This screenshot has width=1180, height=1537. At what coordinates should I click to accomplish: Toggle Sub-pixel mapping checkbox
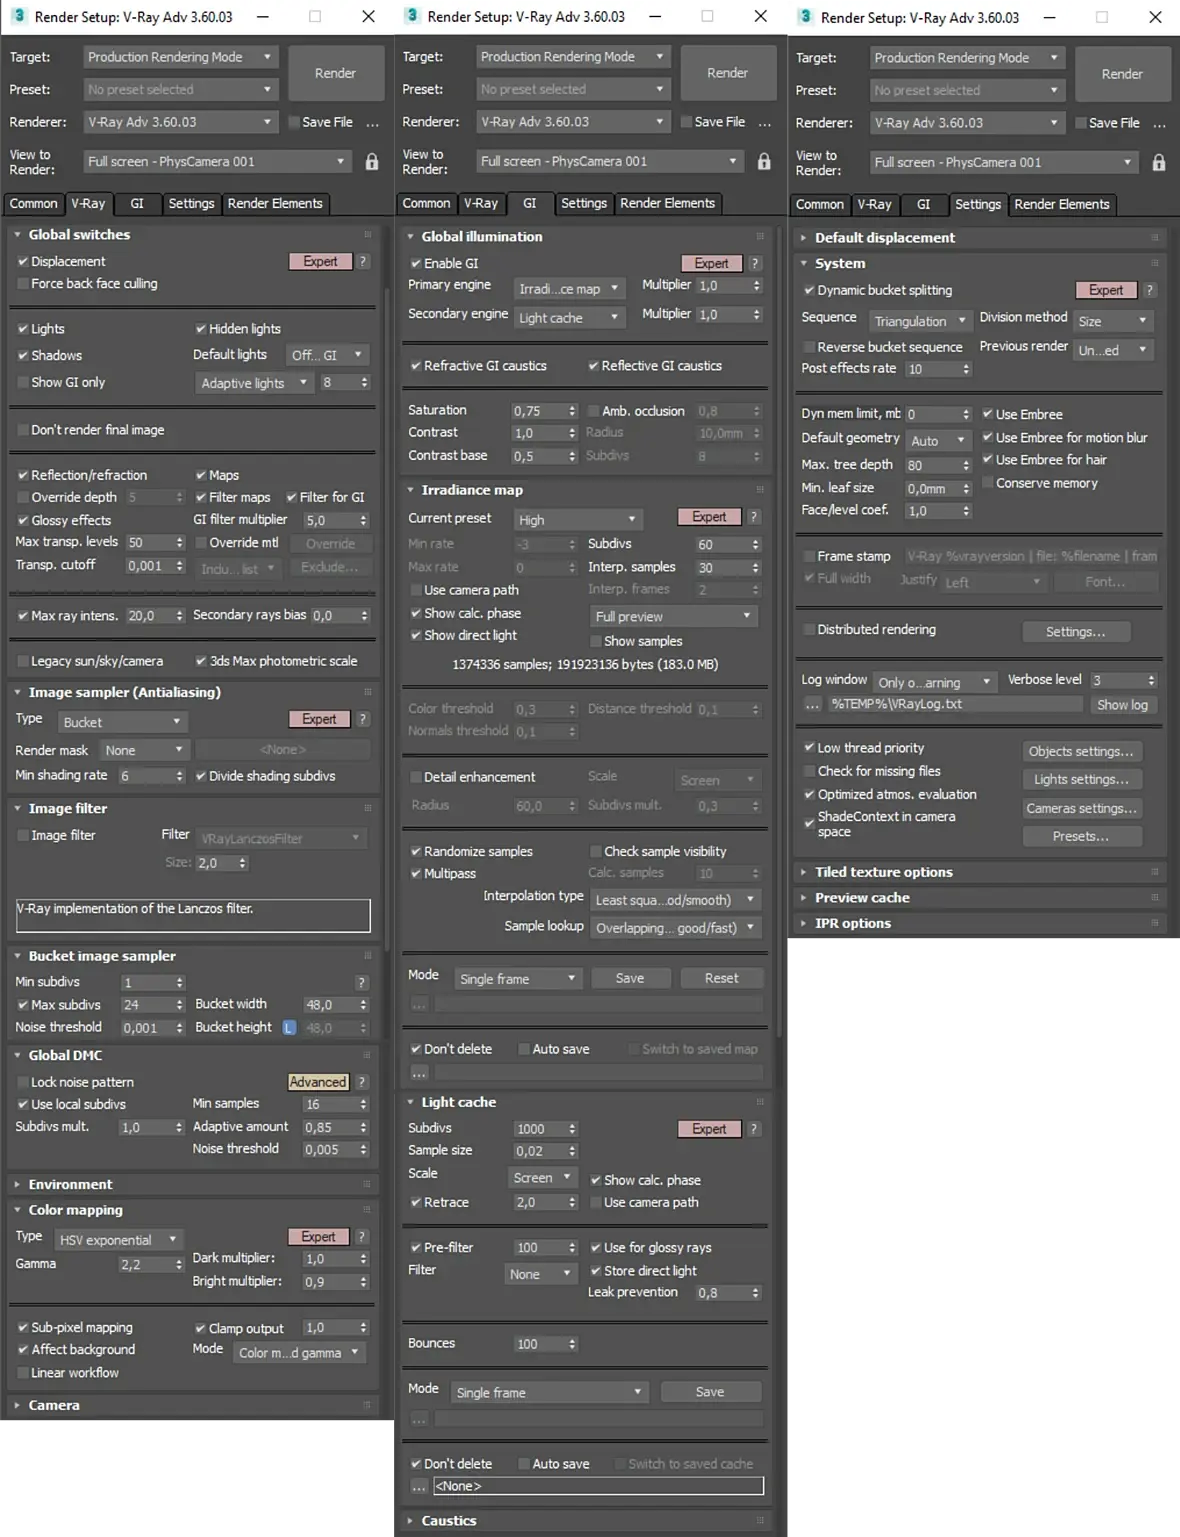[22, 1327]
